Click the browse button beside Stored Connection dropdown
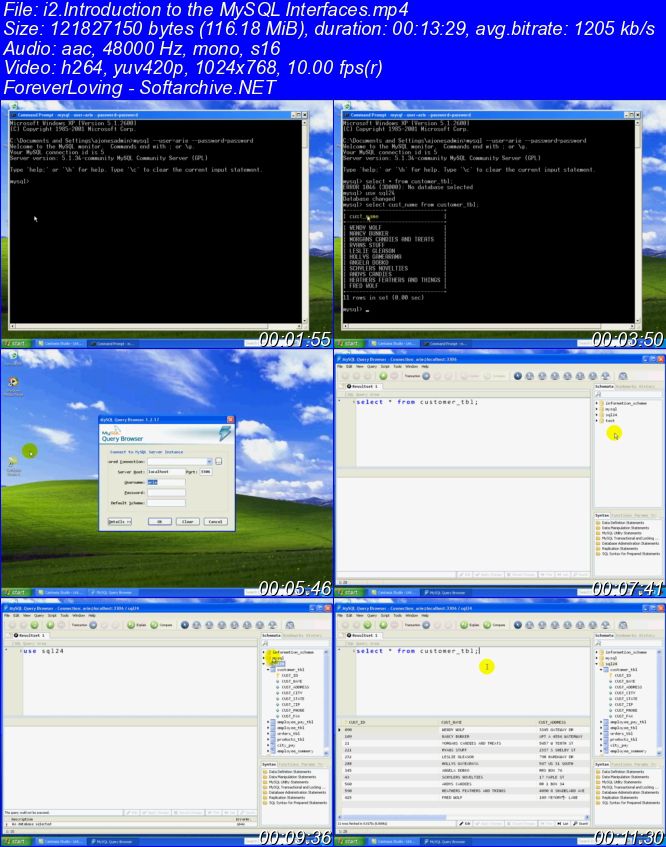The height and width of the screenshot is (847, 666). coord(218,461)
